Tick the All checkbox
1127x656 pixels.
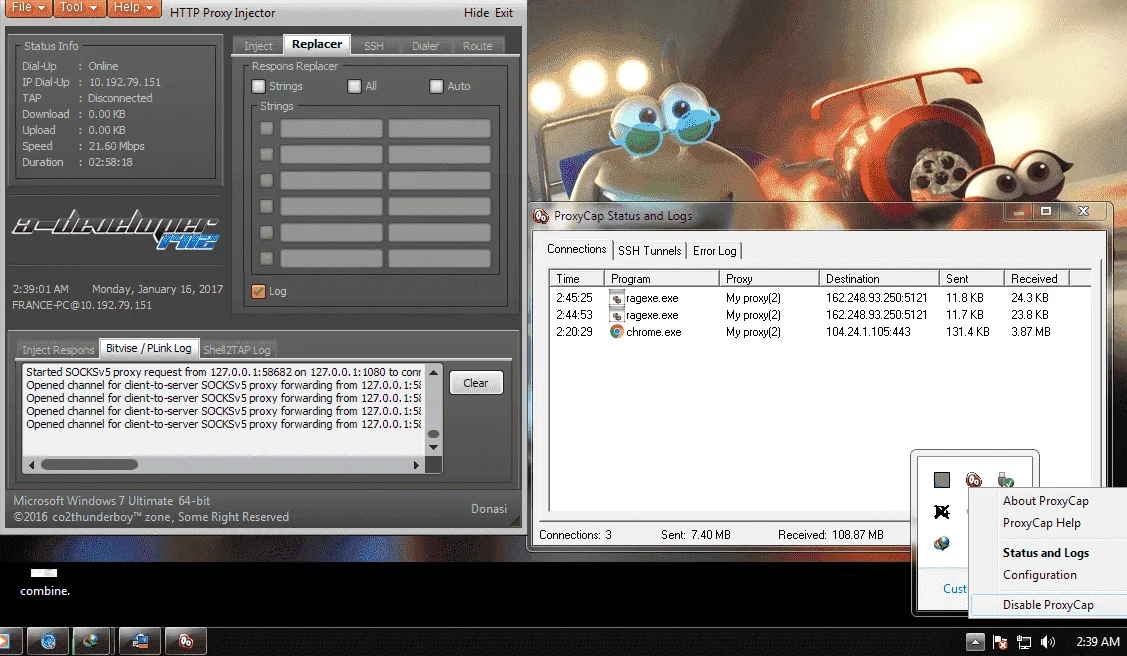pyautogui.click(x=354, y=86)
